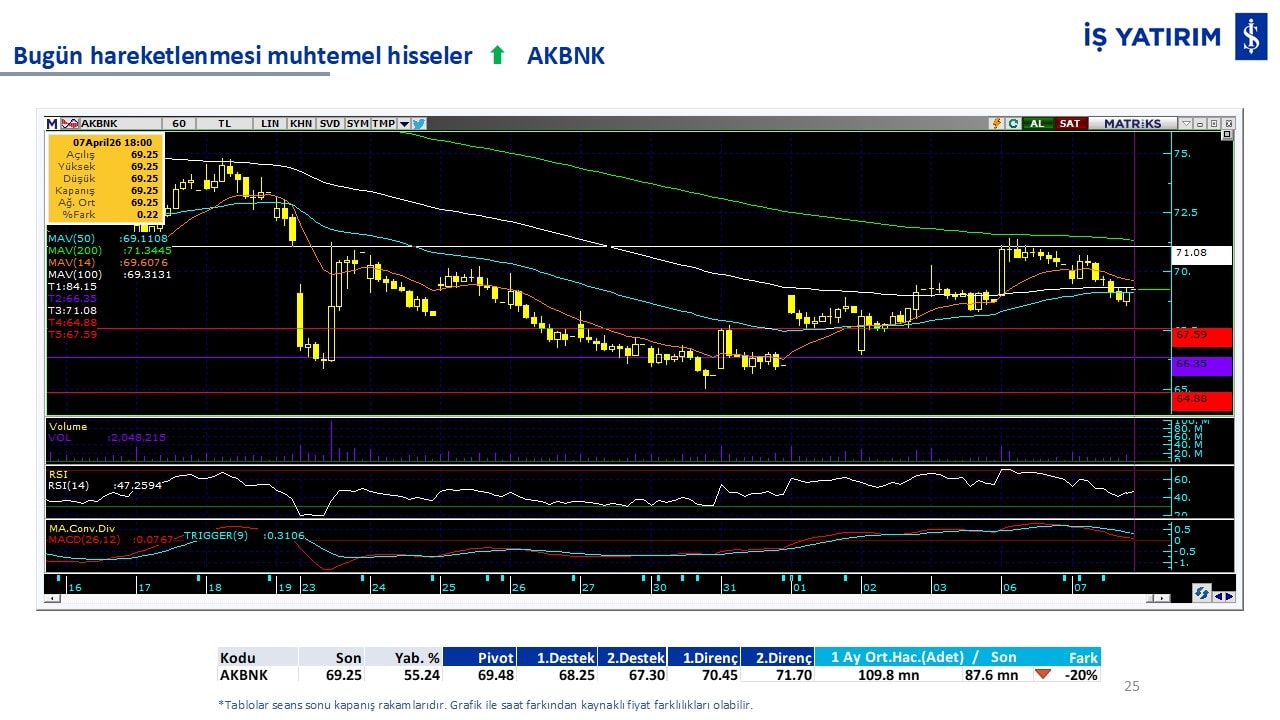Image resolution: width=1280 pixels, height=720 pixels.
Task: Toggle the SVD level button
Action: click(x=330, y=124)
